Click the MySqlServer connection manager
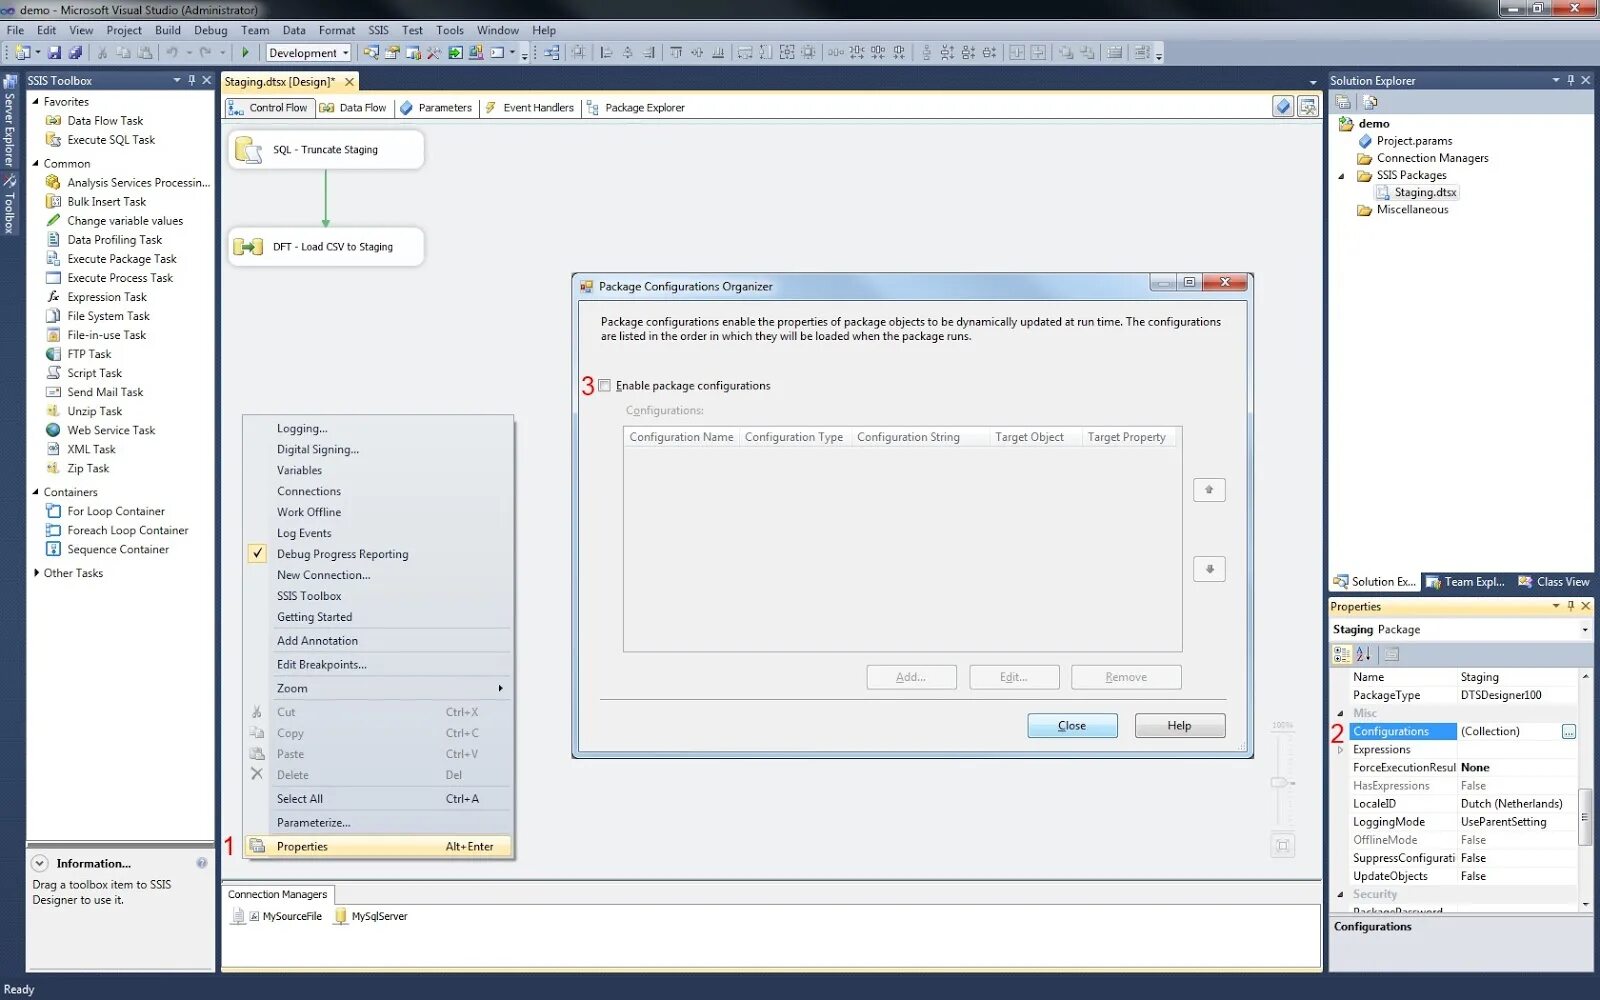The height and width of the screenshot is (1000, 1600). [x=371, y=916]
